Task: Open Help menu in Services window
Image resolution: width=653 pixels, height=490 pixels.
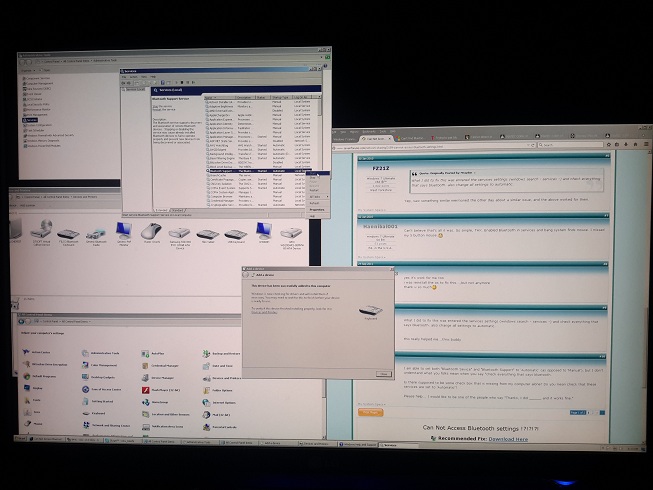Action: pos(153,77)
